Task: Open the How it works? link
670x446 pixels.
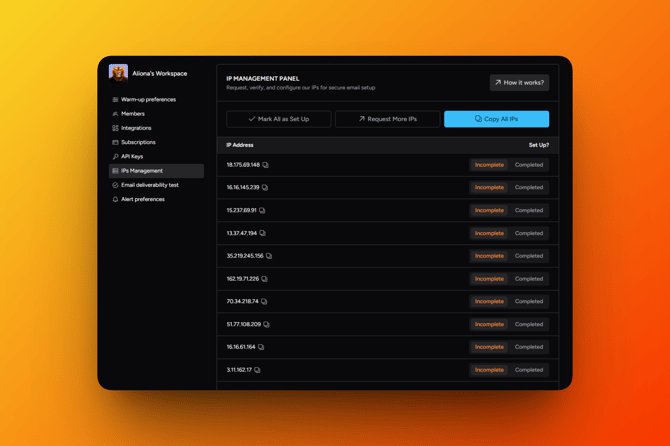Action: click(x=519, y=83)
